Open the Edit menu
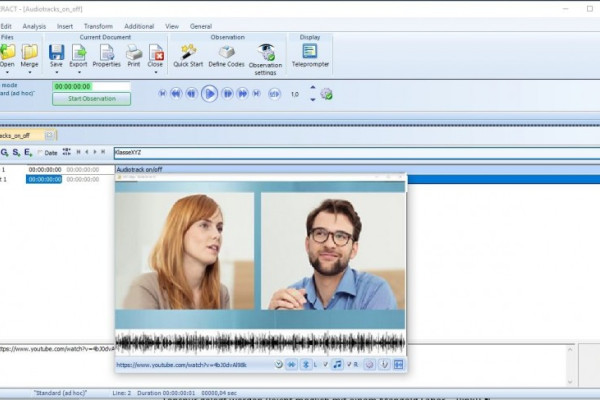This screenshot has height=400, width=600. 6,26
